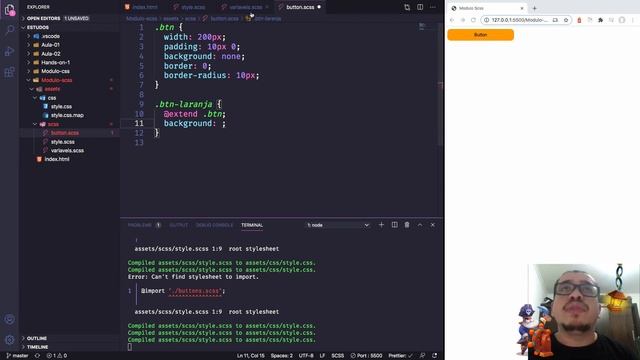Open variaveis.scss in file explorer
The width and height of the screenshot is (640, 360).
[67, 151]
